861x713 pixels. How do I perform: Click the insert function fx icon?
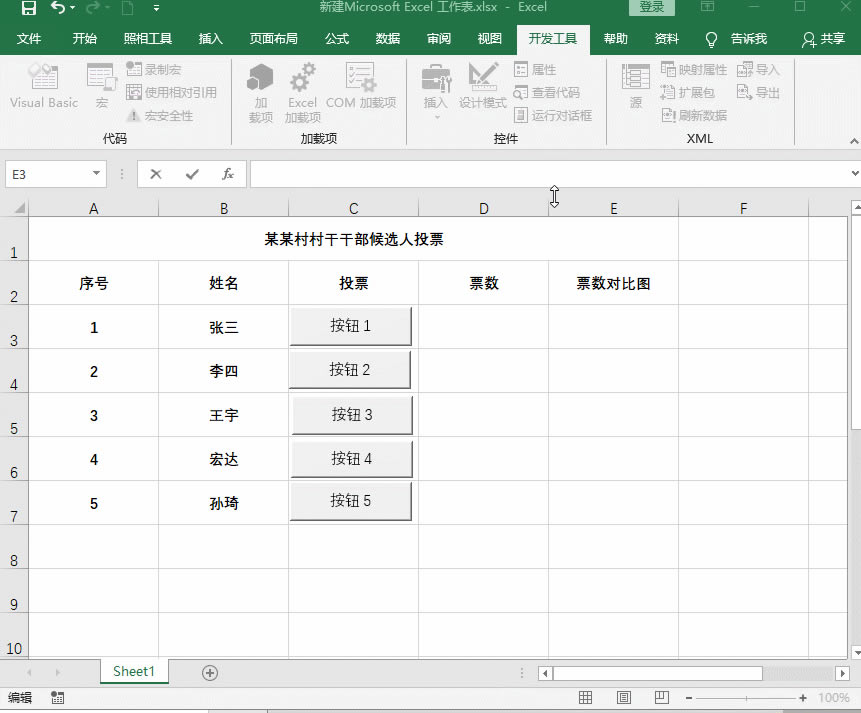click(x=227, y=174)
